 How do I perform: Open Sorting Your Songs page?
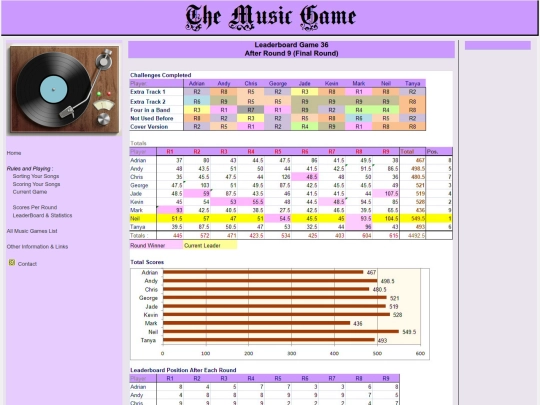coord(36,176)
